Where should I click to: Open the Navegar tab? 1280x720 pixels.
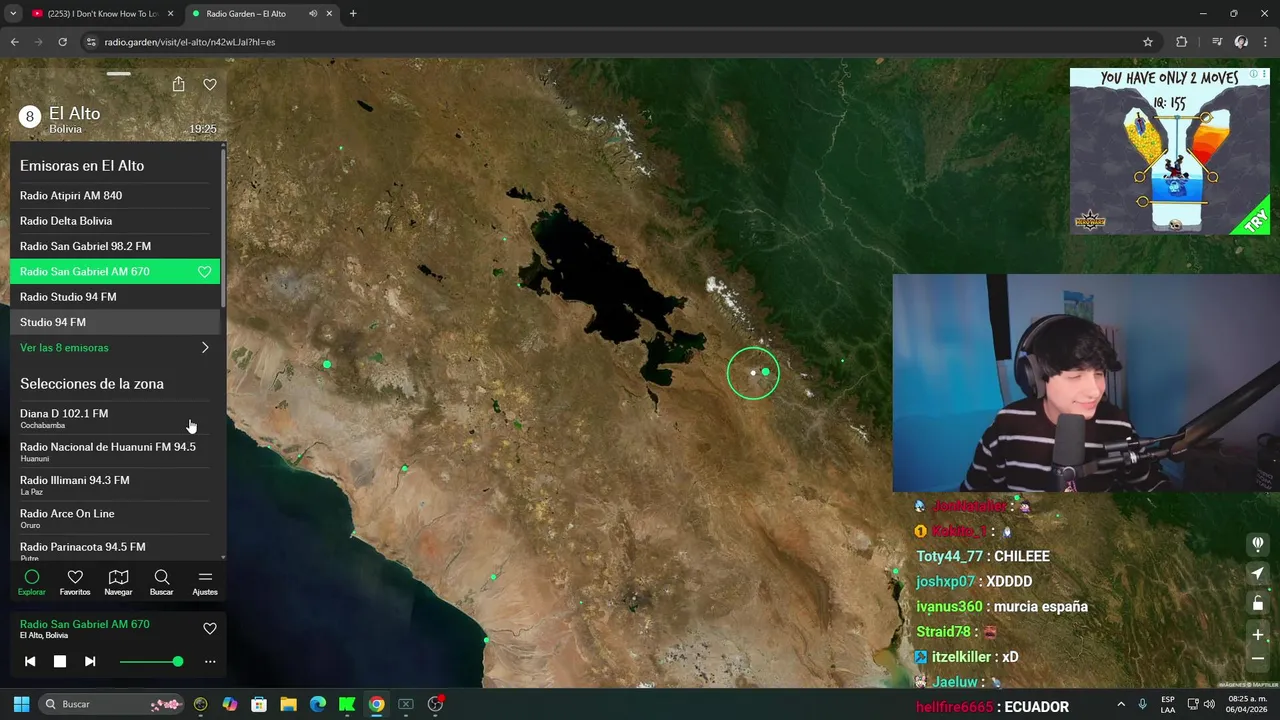118,583
